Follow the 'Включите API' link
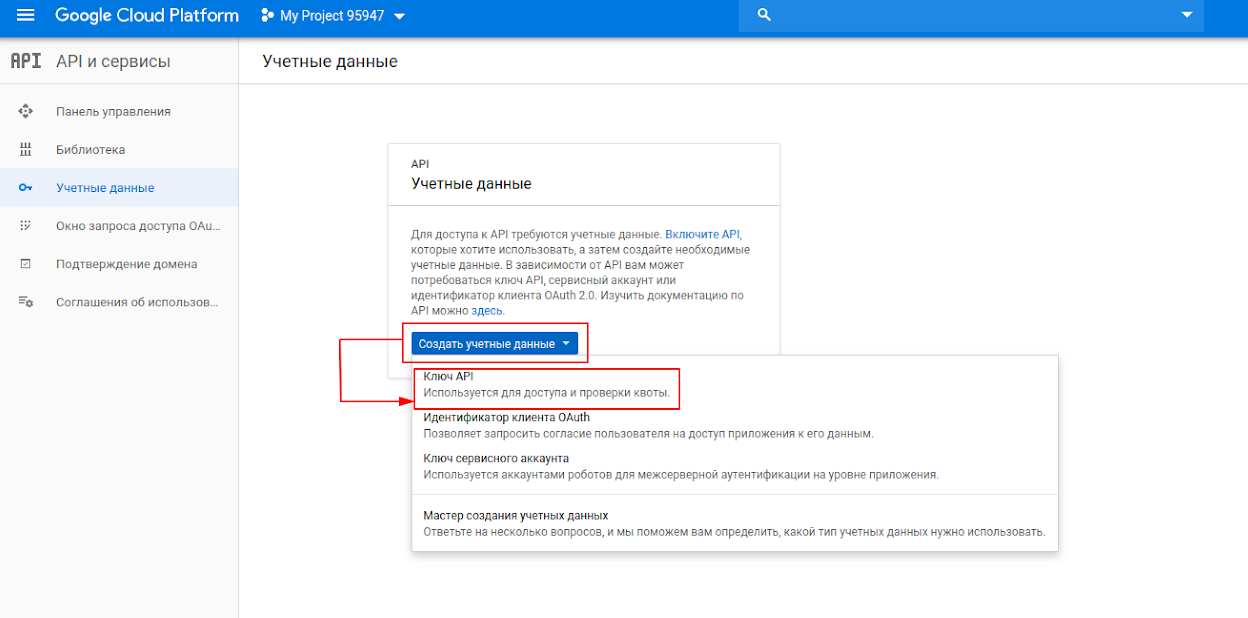The image size is (1248, 618). tap(702, 233)
